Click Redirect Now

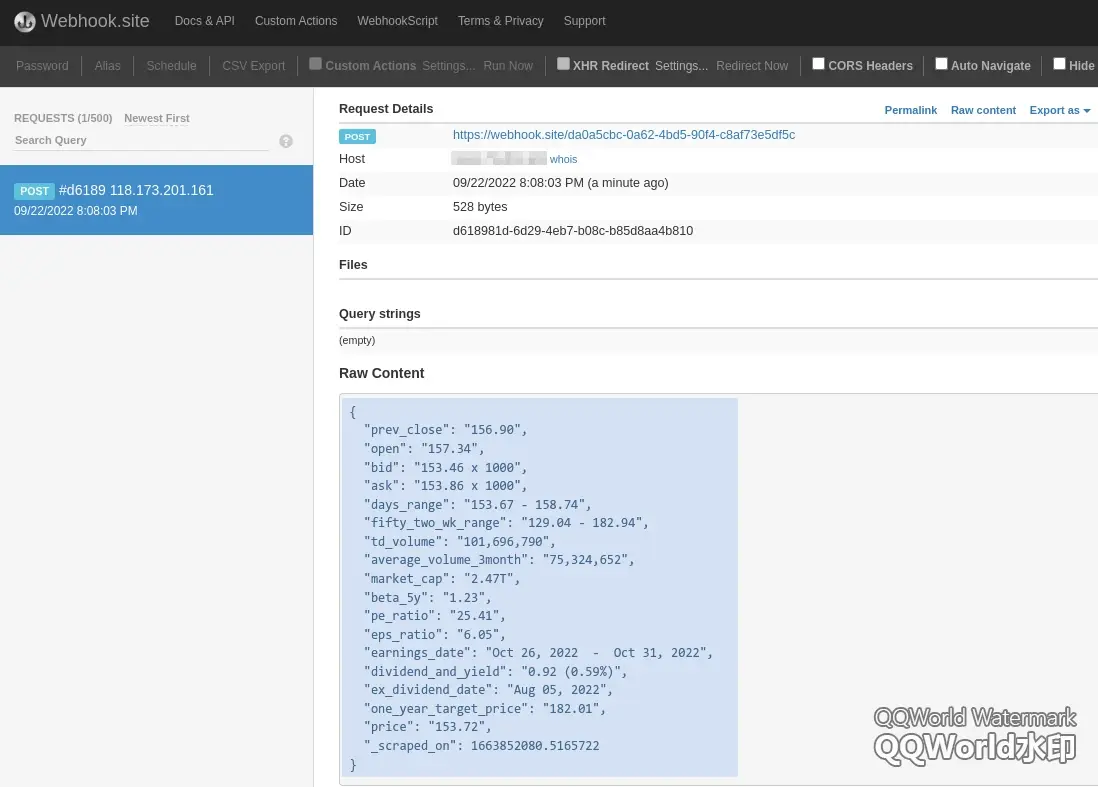point(752,66)
